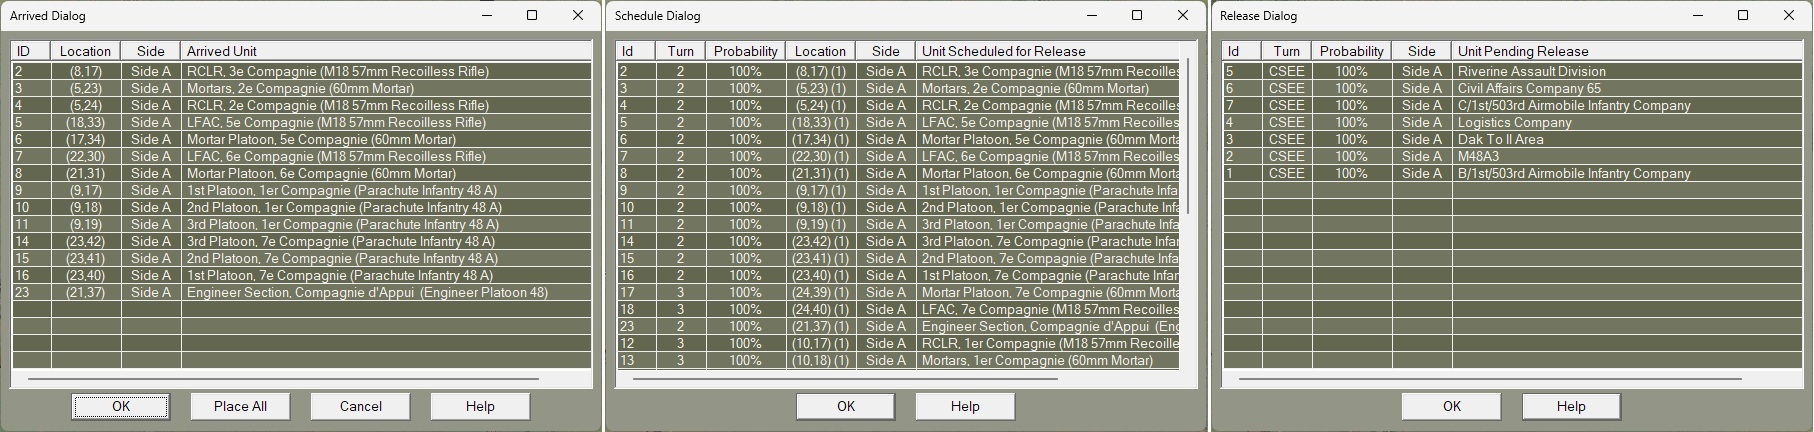Click the Place All button
Image resolution: width=1814 pixels, height=432 pixels.
click(240, 406)
